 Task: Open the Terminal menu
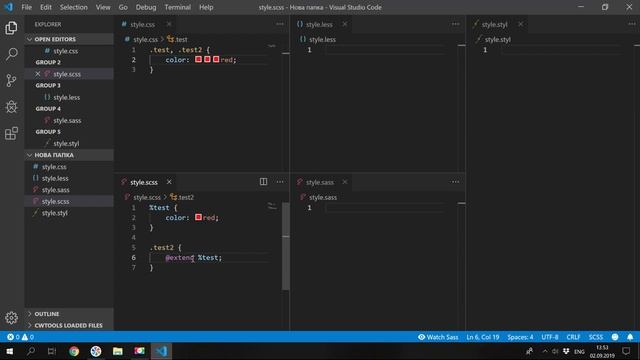point(178,7)
